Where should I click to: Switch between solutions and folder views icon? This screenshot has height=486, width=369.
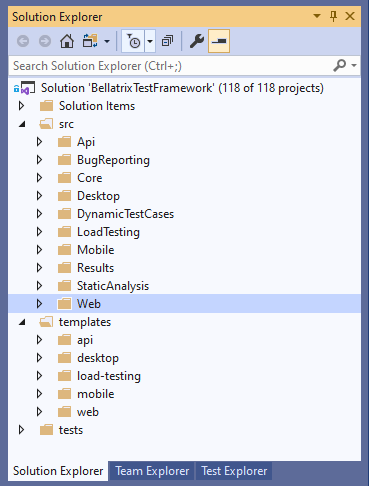[x=90, y=41]
